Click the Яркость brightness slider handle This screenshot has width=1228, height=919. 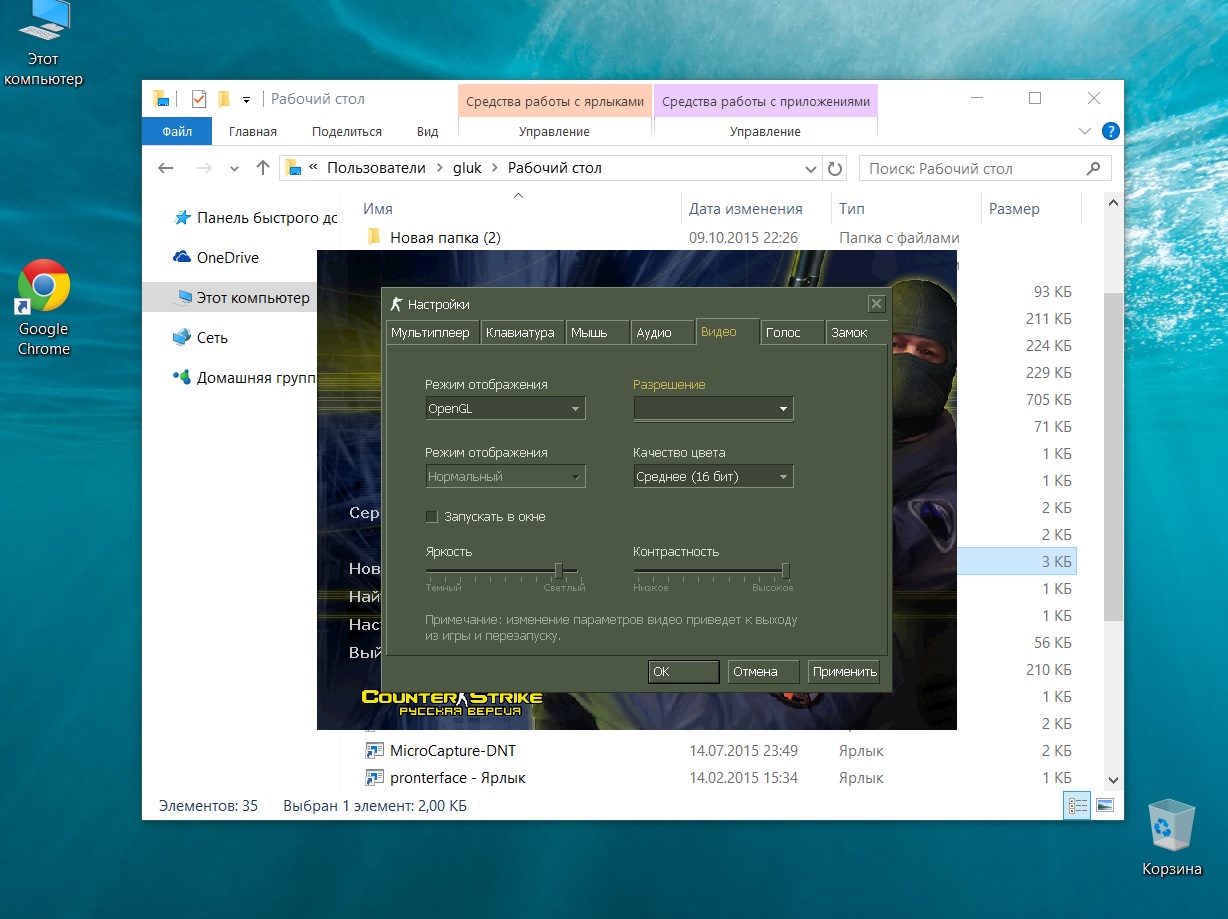[559, 571]
